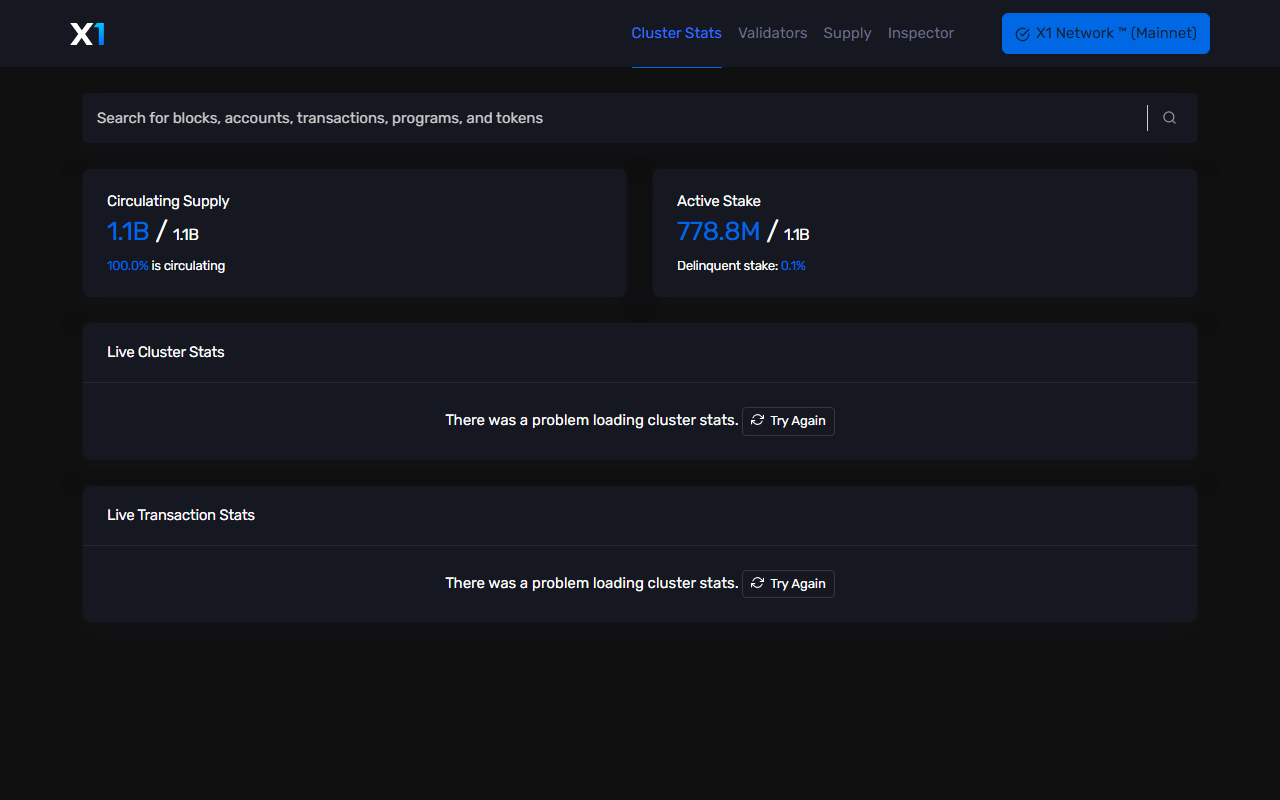Click the 778.8M active stake value
This screenshot has width=1280, height=800.
(718, 232)
